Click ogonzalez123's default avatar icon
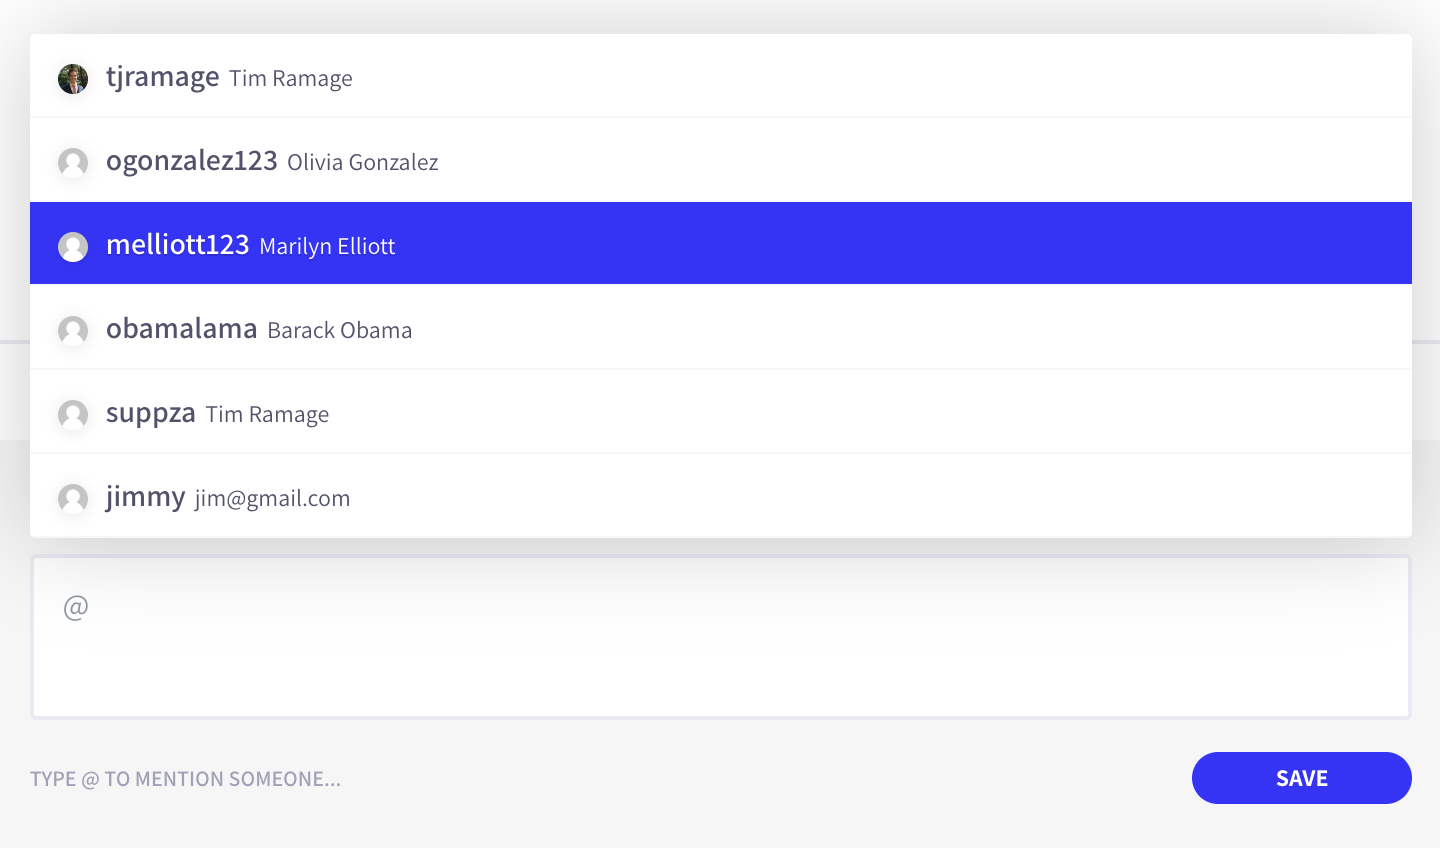Screen dimensions: 1440x848 [x=73, y=163]
